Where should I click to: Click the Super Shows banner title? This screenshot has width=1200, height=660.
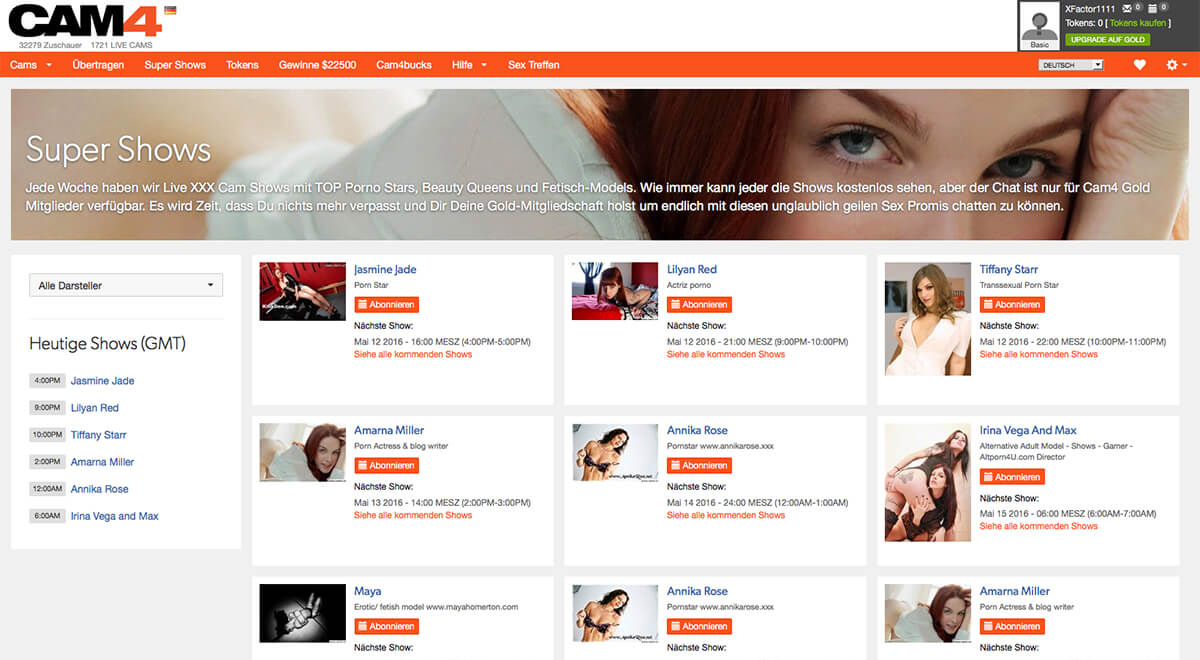(x=118, y=149)
